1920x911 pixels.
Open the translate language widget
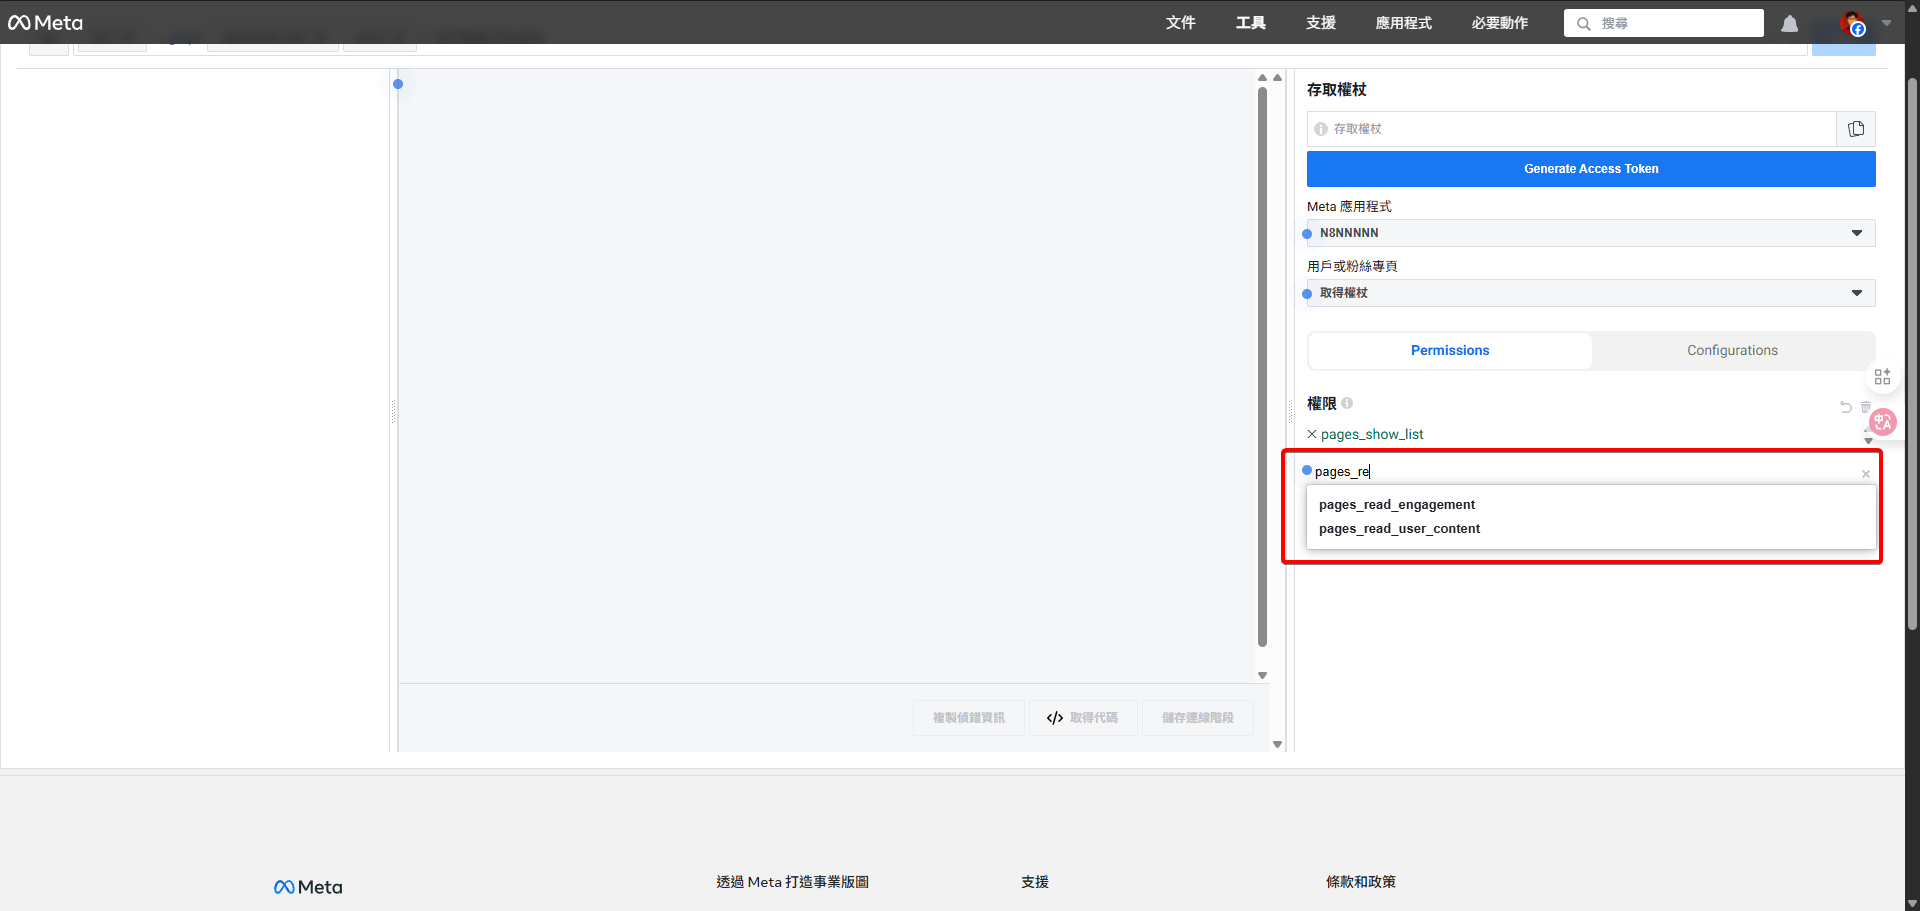coord(1884,422)
